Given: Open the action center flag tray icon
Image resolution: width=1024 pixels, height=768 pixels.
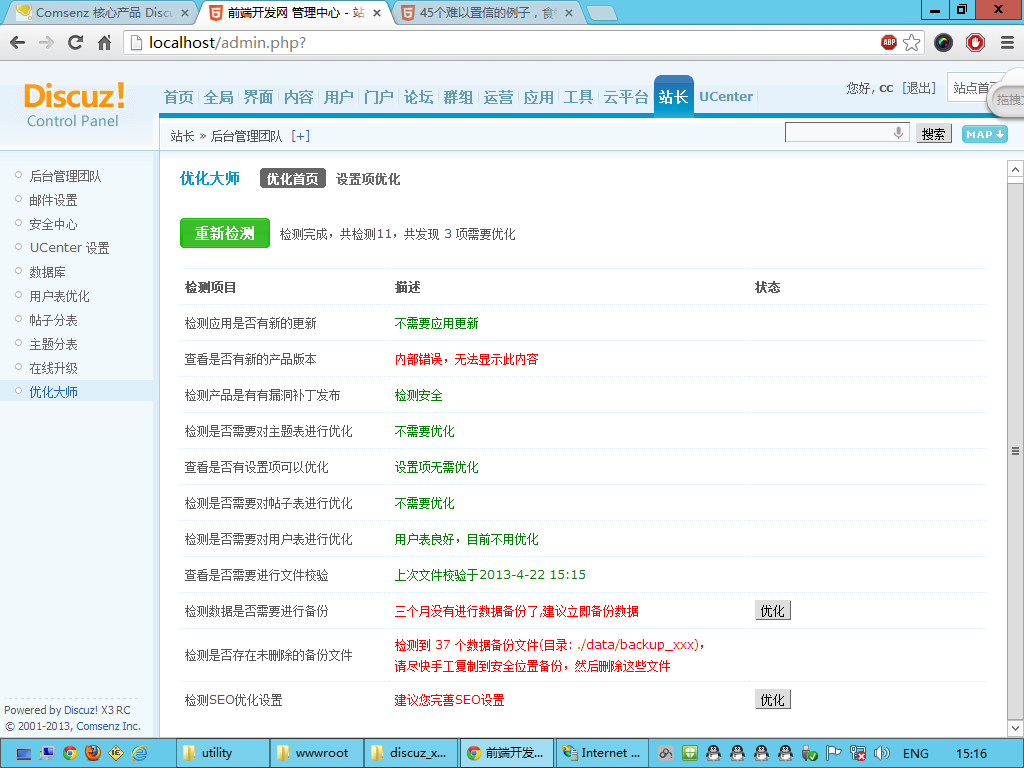Looking at the screenshot, I should 833,753.
